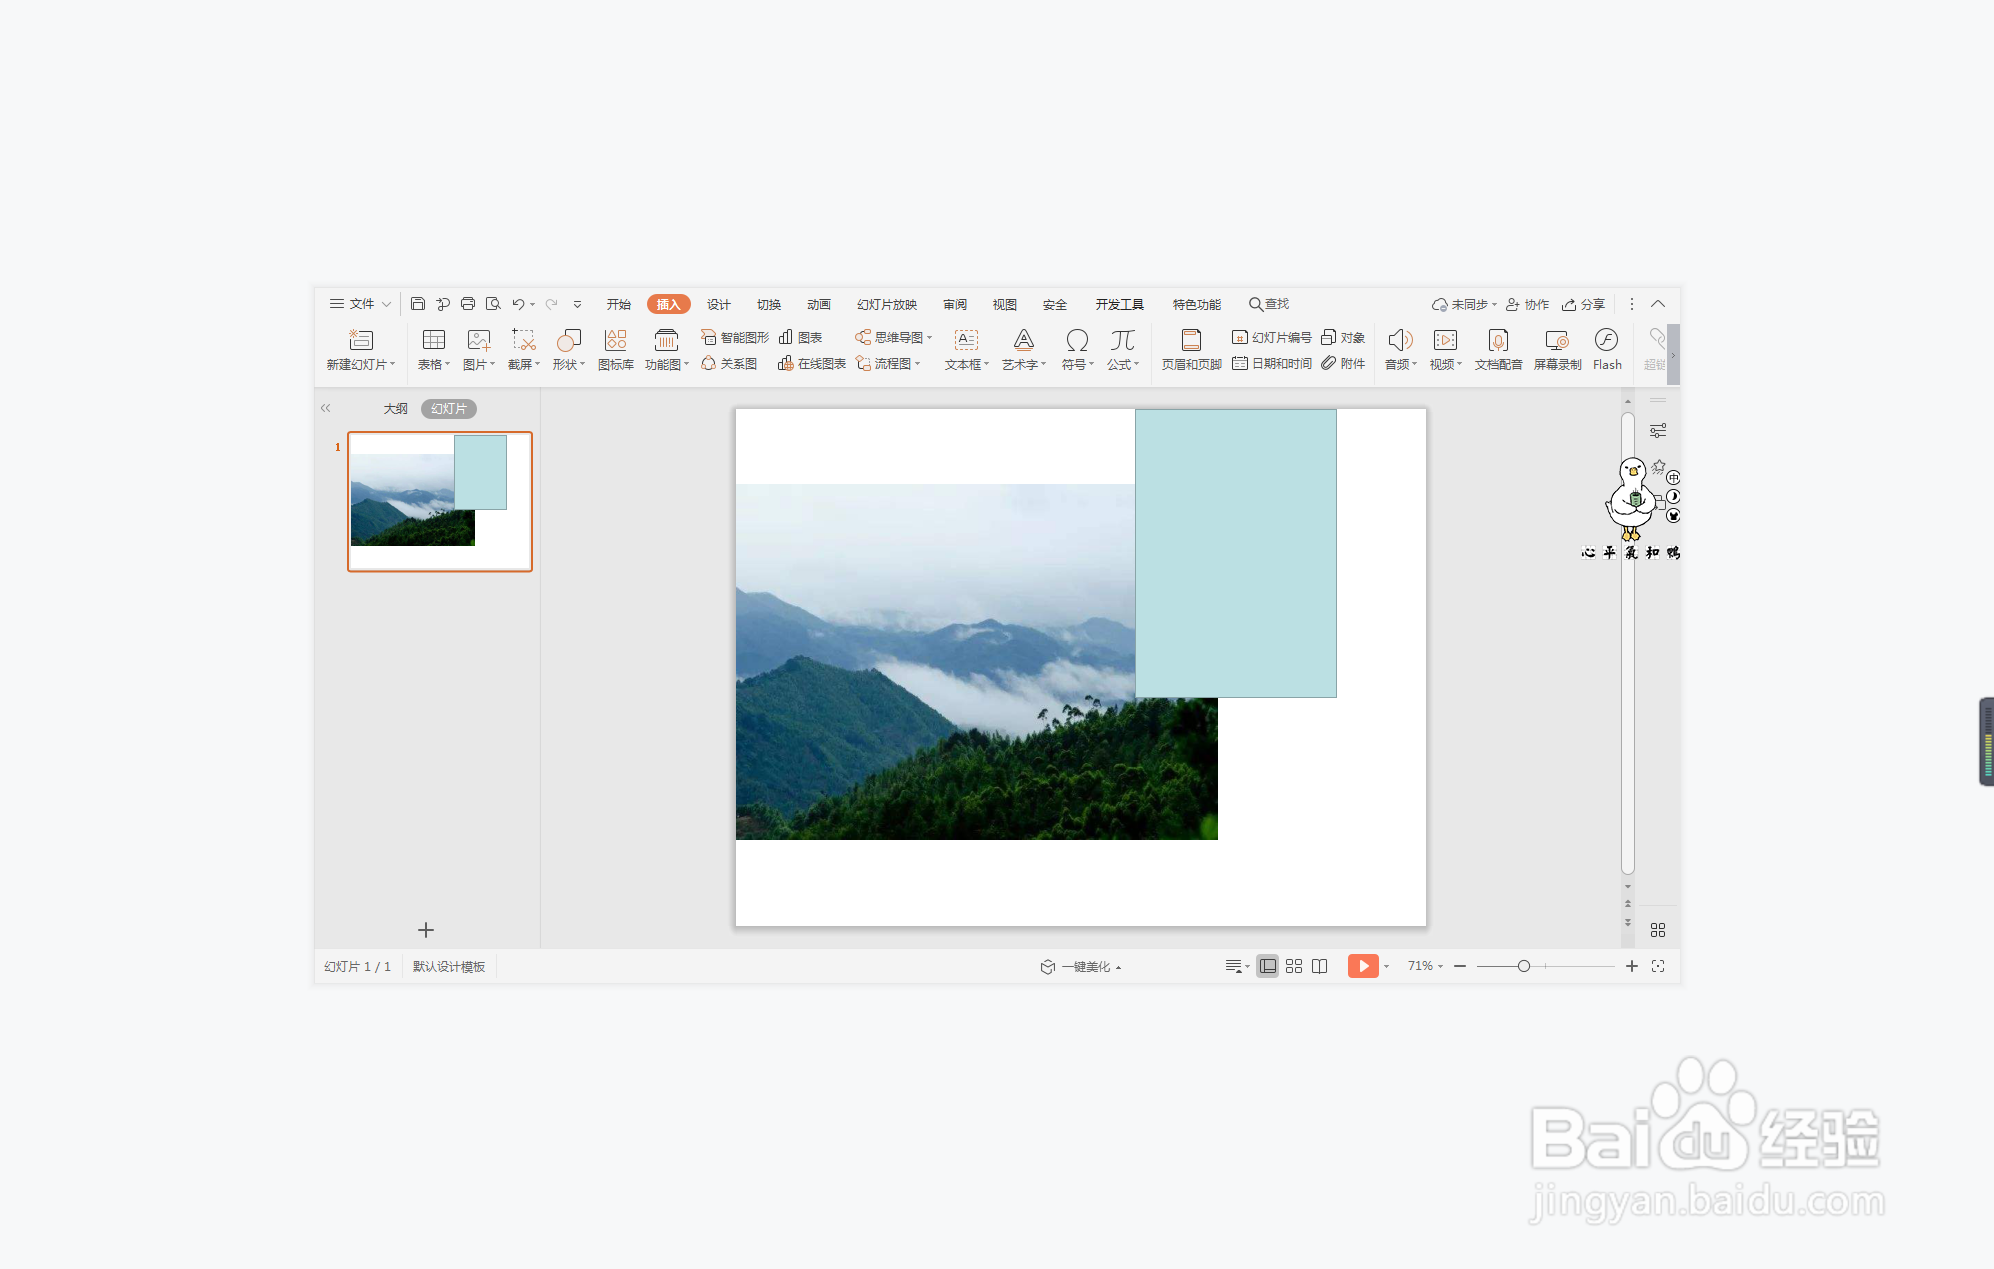Screen dimensions: 1994x1269
Task: Start slideshow with orange play button
Action: 1363,966
